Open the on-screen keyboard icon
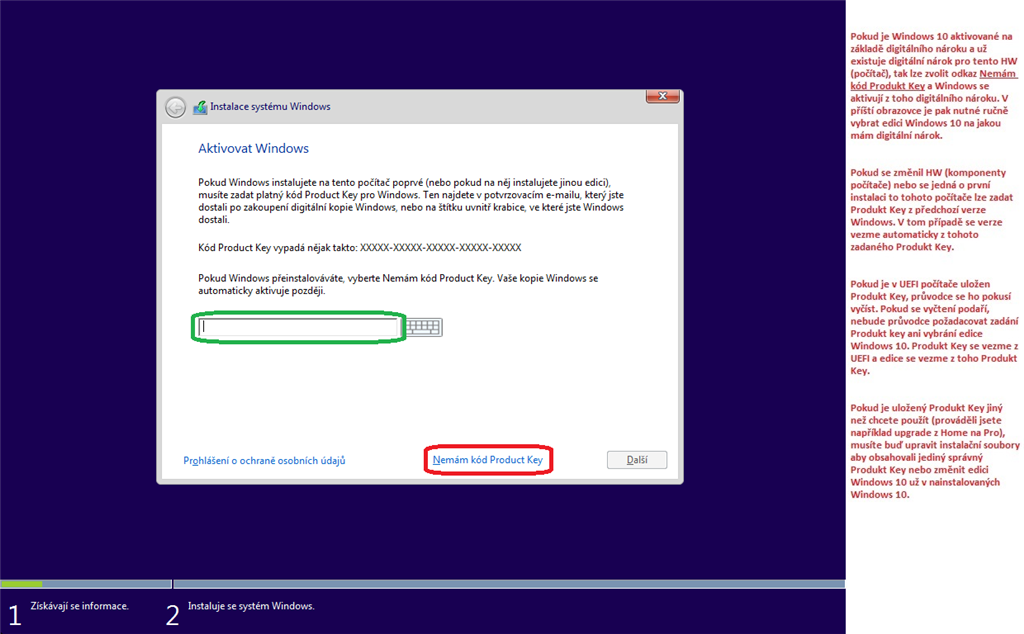 [423, 326]
